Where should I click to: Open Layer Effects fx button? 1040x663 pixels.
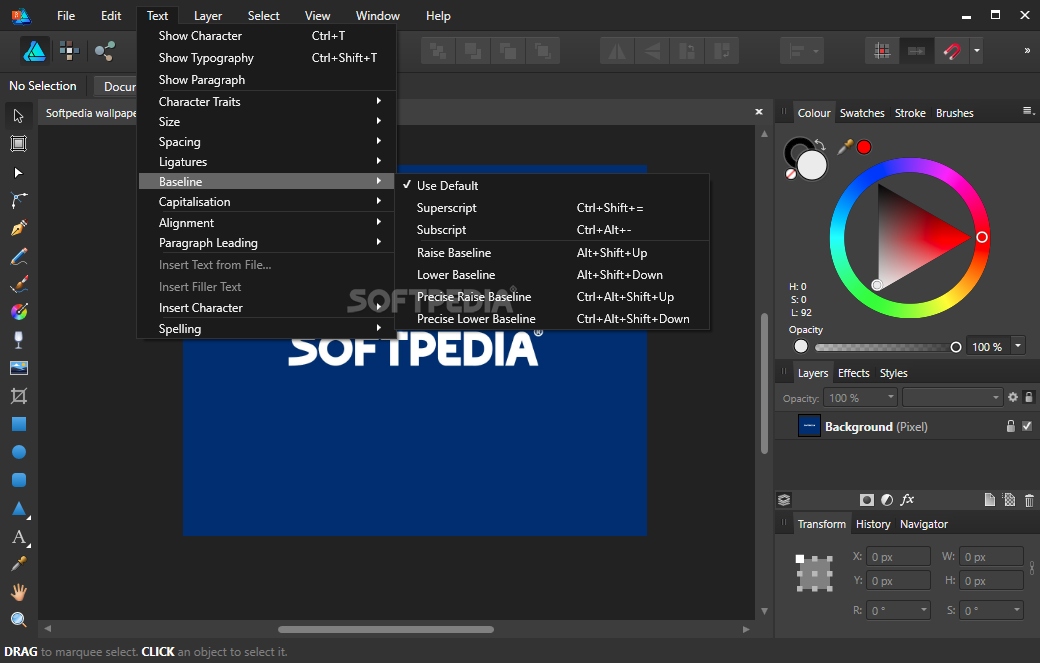[907, 500]
